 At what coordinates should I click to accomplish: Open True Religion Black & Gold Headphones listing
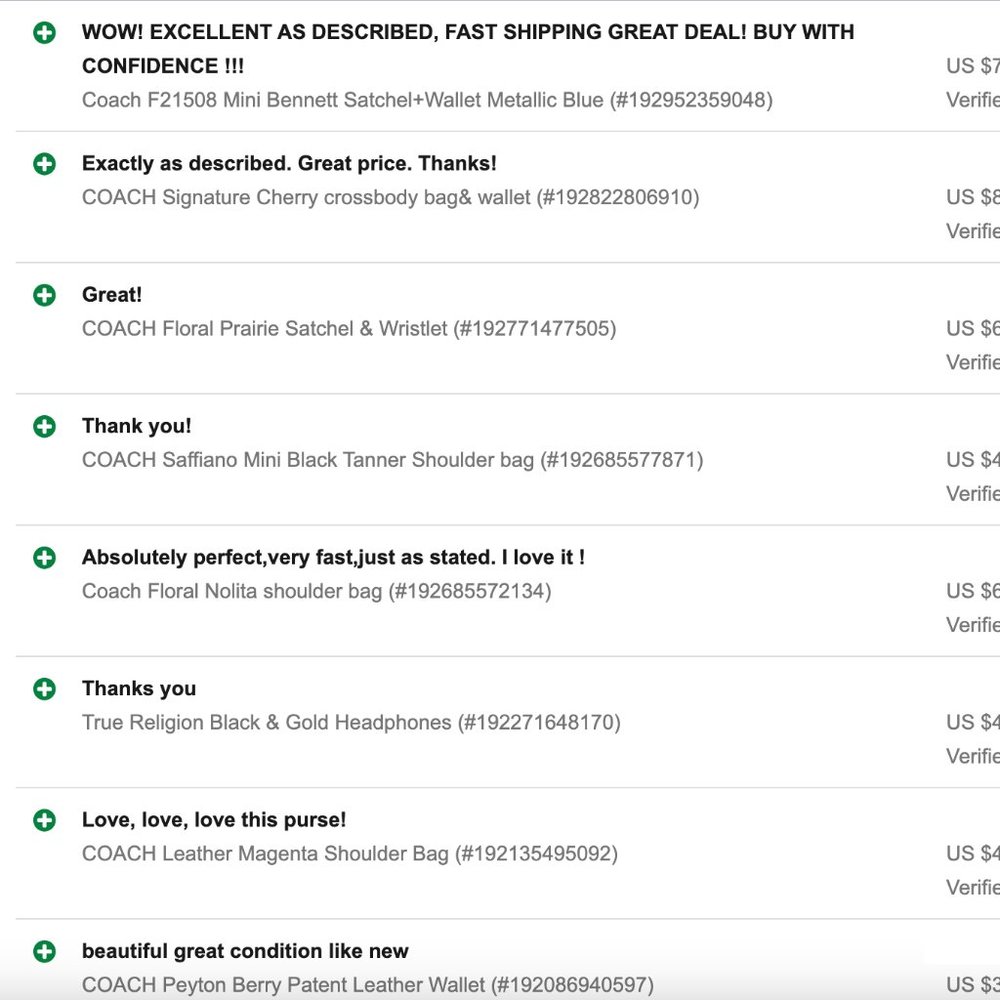coord(351,722)
